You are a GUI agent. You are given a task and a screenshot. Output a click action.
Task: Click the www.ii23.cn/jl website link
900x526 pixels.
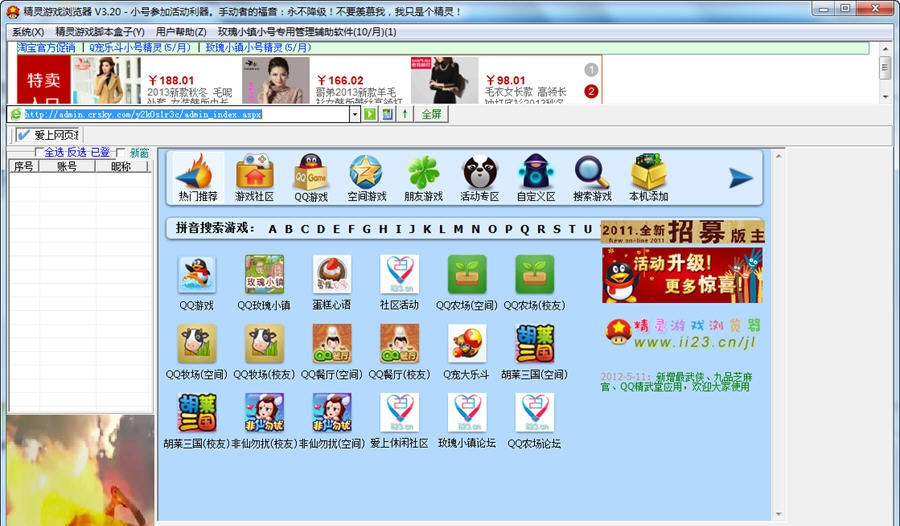[x=695, y=343]
